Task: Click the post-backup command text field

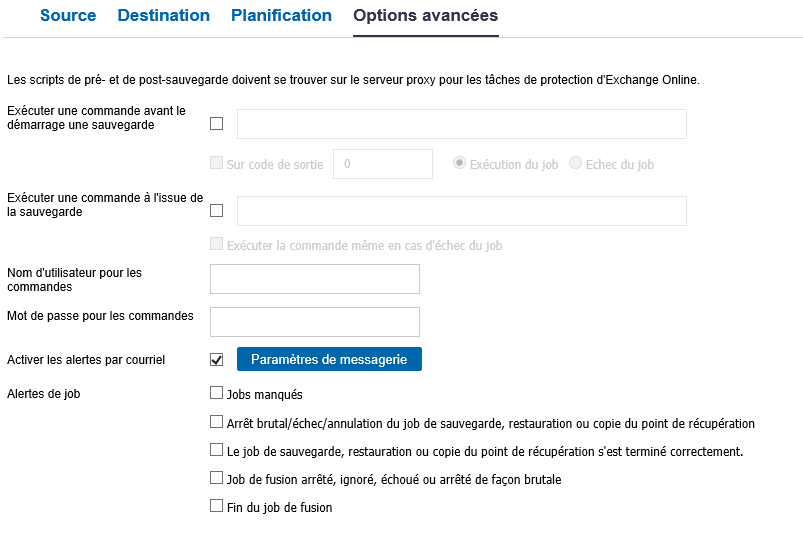Action: [461, 211]
